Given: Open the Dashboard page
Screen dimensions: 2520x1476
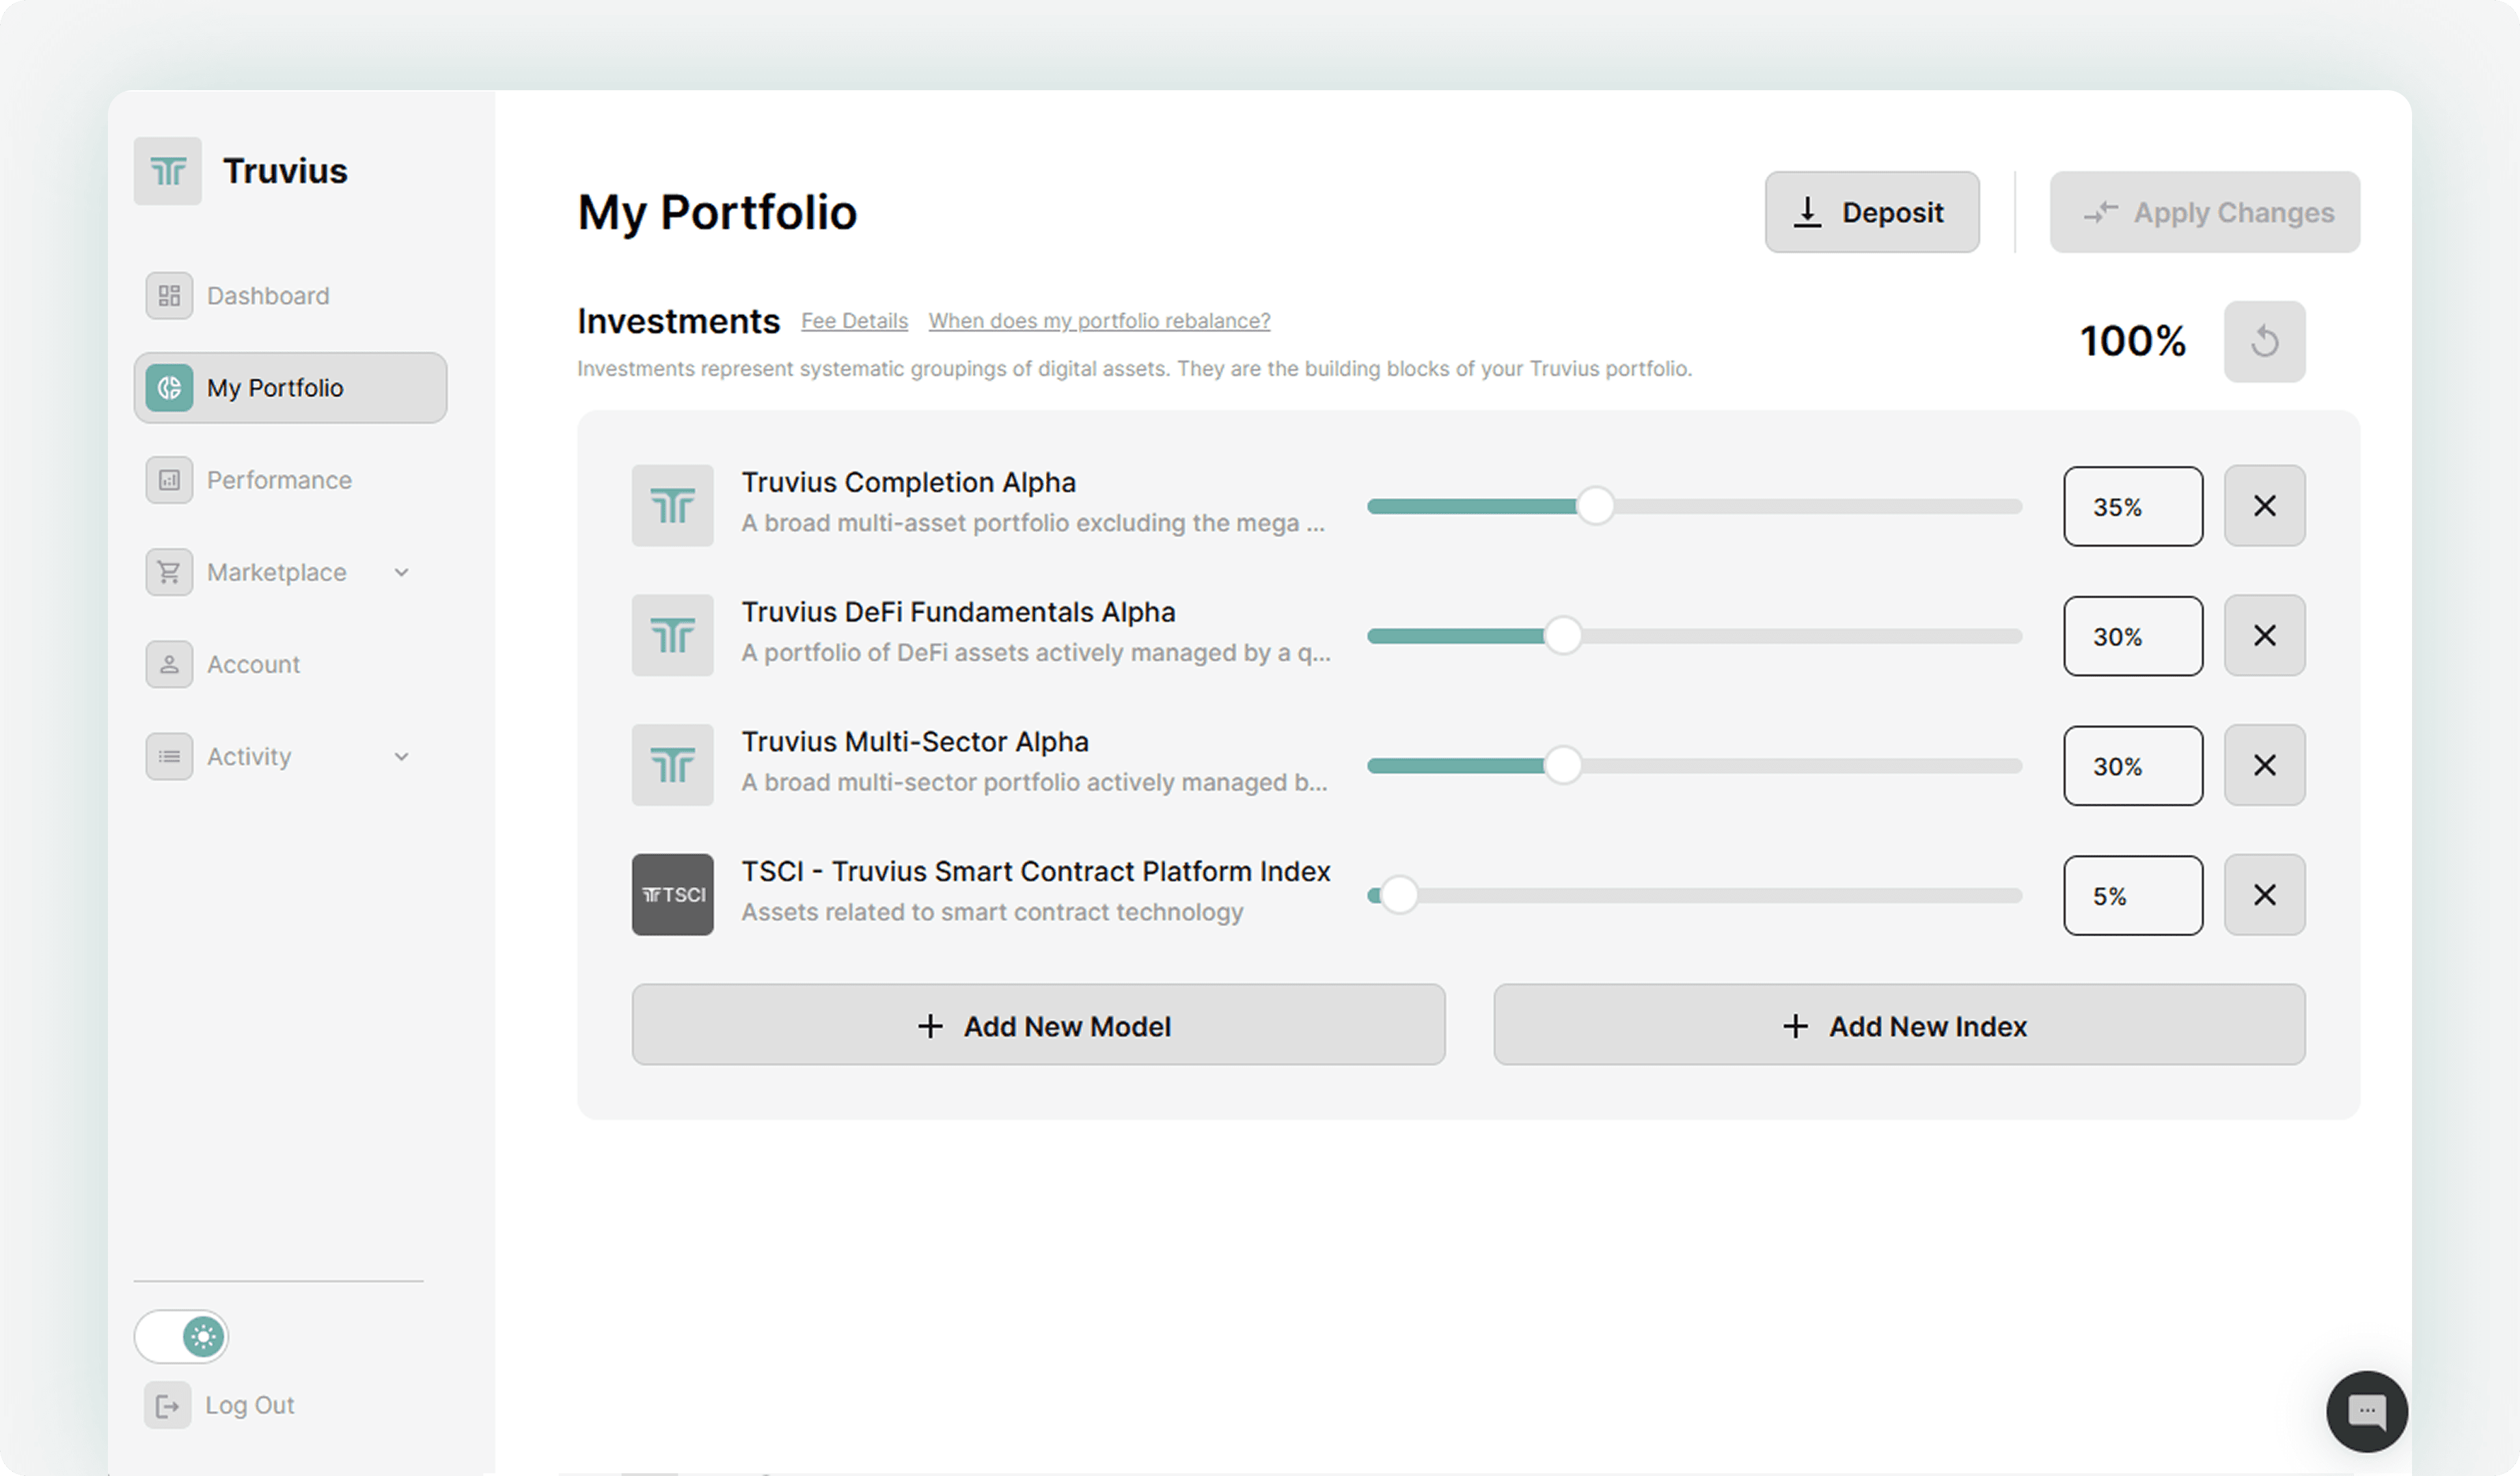Looking at the screenshot, I should [267, 296].
